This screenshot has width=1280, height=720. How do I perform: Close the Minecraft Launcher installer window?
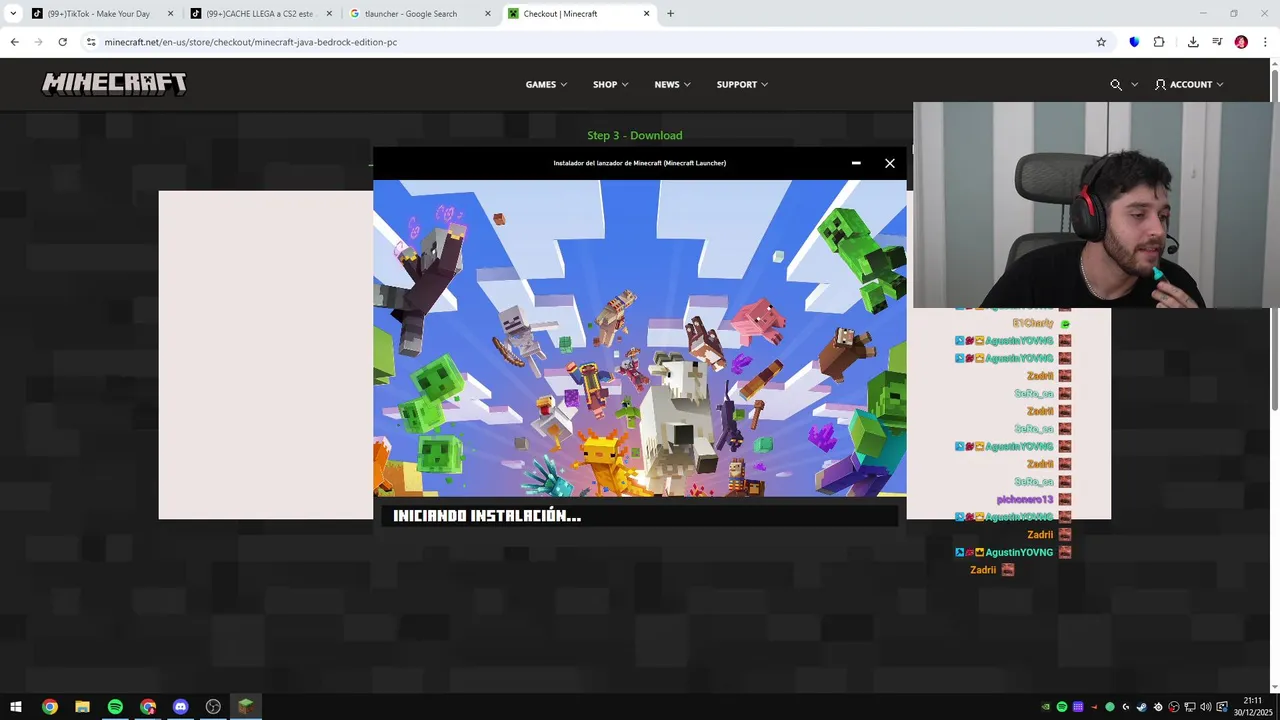[890, 163]
